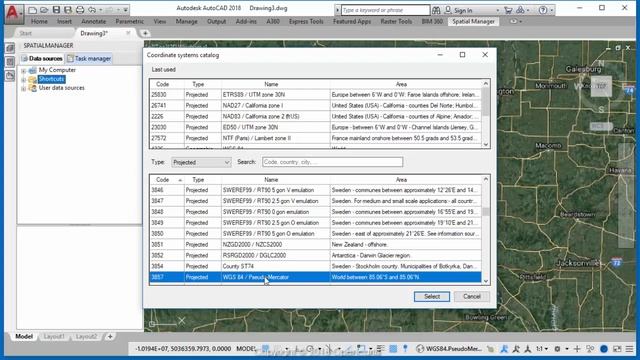Switch to Layout1 tab

click(x=54, y=337)
